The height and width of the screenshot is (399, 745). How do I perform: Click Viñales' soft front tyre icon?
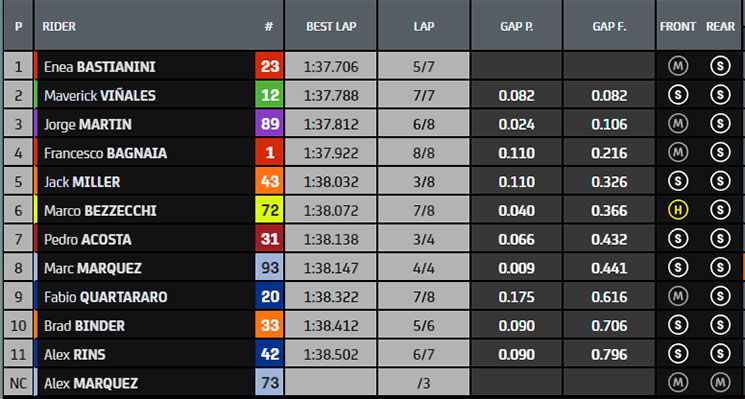(x=678, y=95)
